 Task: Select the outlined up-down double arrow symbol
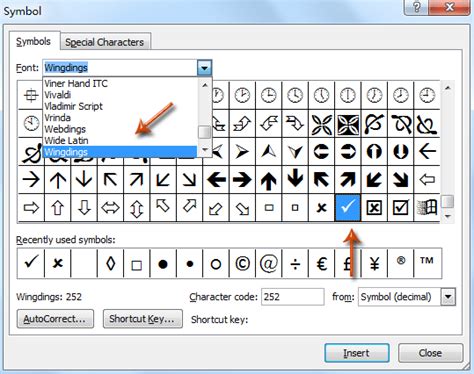tap(137, 207)
